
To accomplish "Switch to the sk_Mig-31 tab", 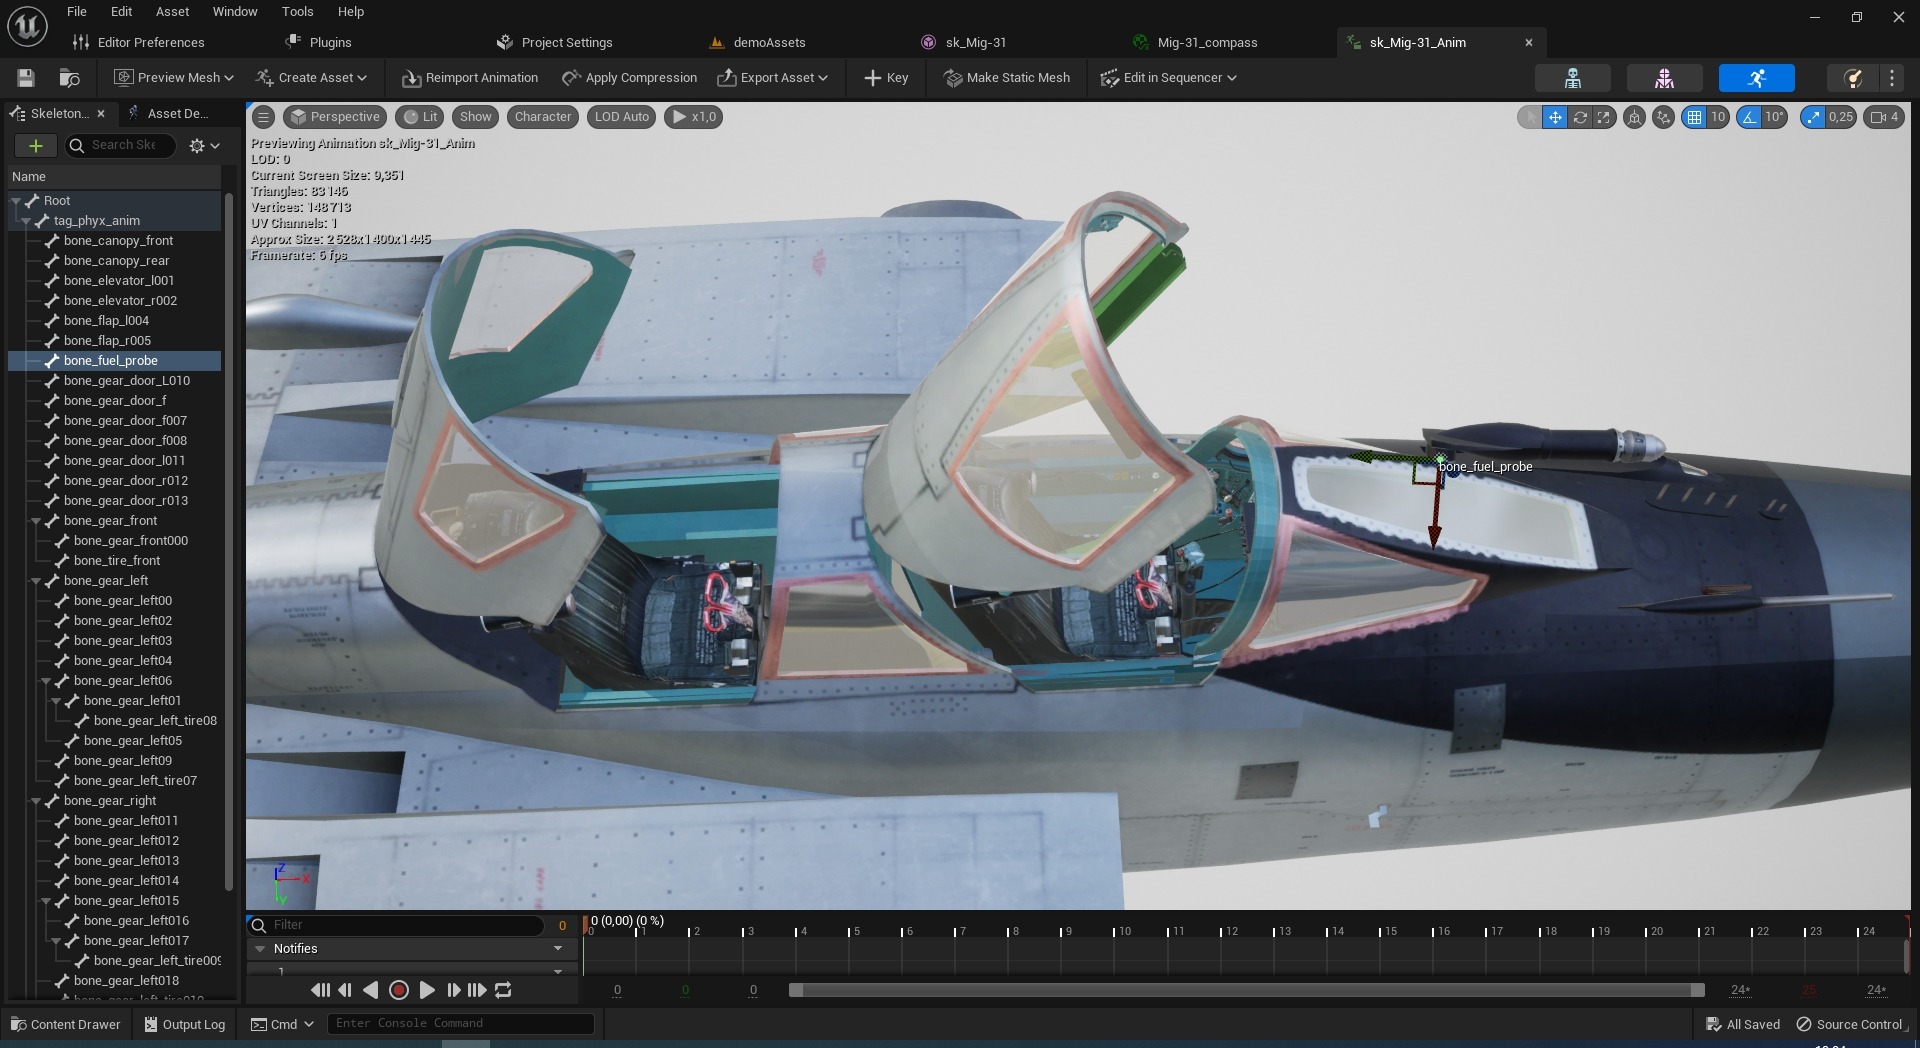I will (964, 43).
